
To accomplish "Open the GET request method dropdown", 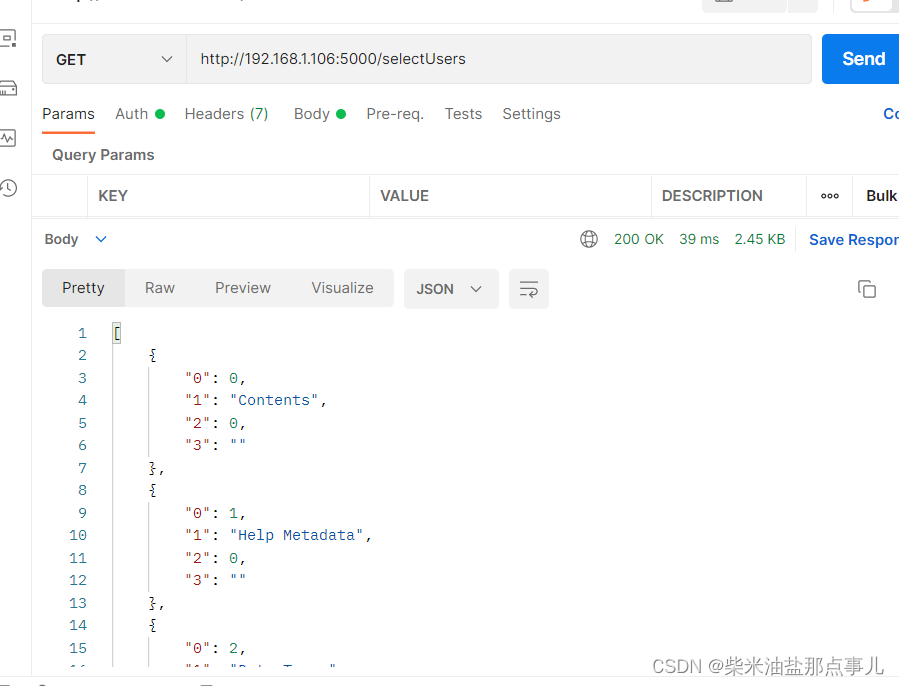I will coord(113,59).
